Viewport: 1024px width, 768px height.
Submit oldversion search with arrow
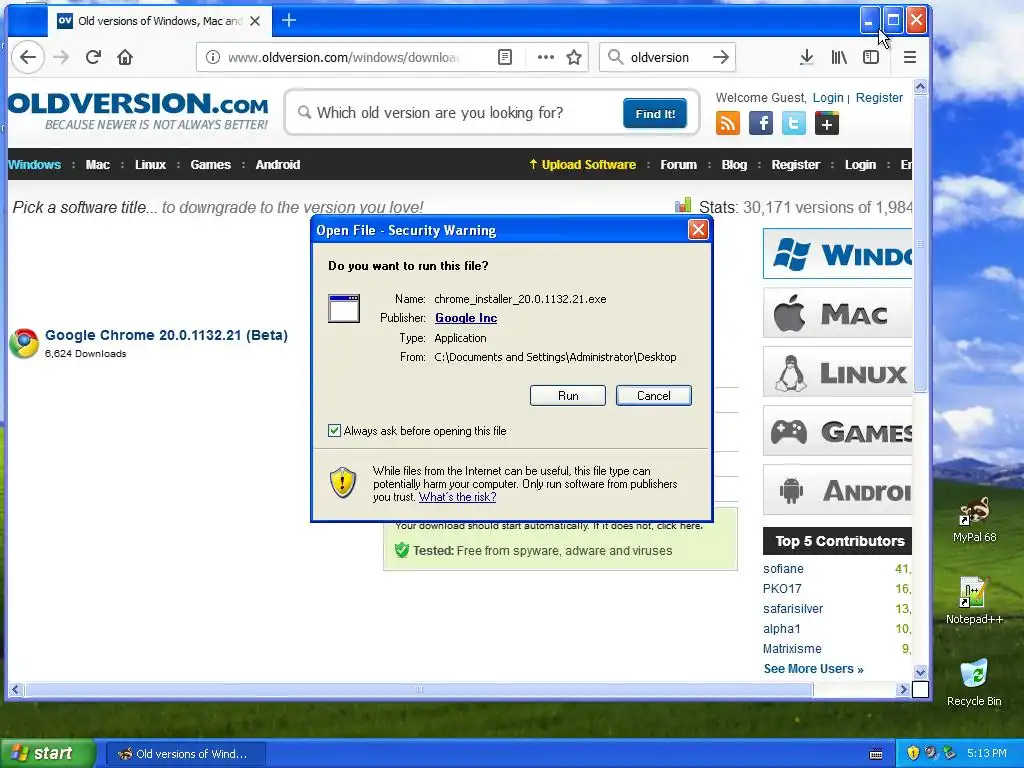point(721,57)
